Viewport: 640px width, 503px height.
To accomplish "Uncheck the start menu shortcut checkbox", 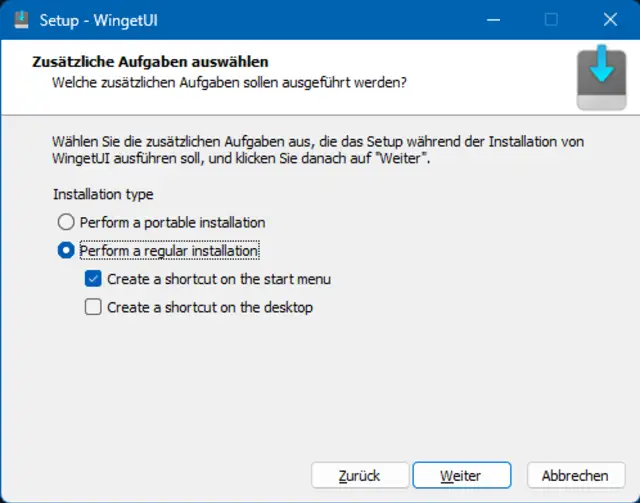I will (93, 279).
